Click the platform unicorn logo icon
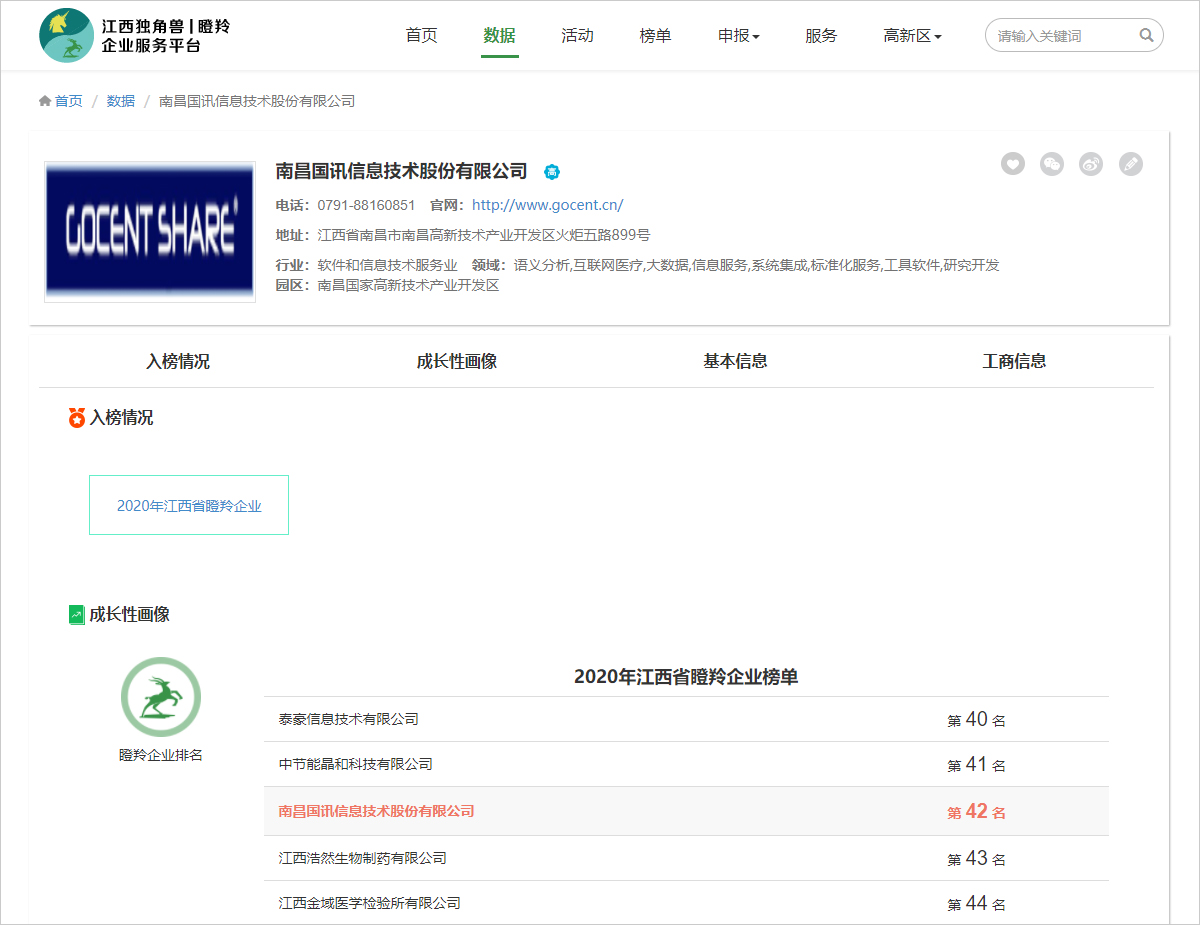Screen dimensions: 1200x925 point(66,35)
